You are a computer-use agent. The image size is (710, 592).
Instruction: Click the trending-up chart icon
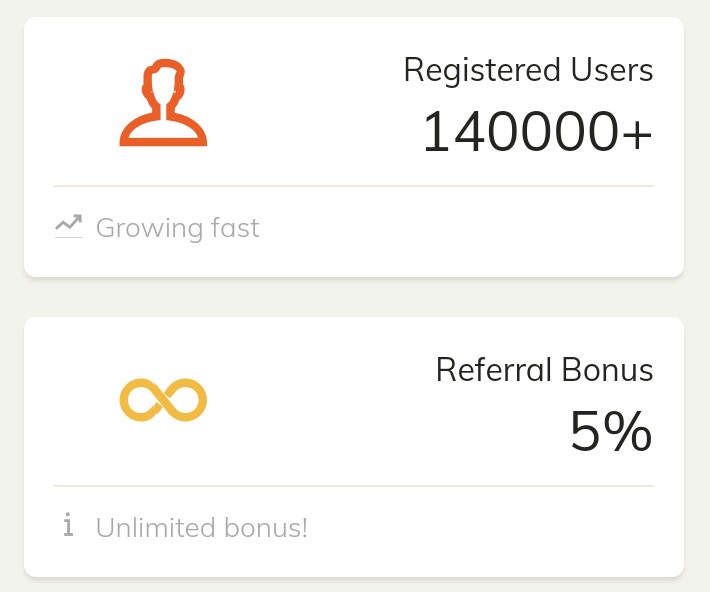coord(68,227)
